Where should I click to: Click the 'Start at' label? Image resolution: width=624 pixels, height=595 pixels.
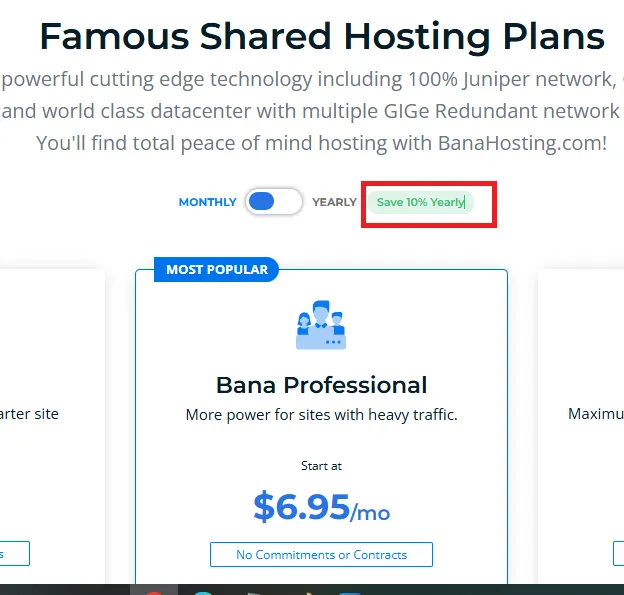tap(322, 466)
